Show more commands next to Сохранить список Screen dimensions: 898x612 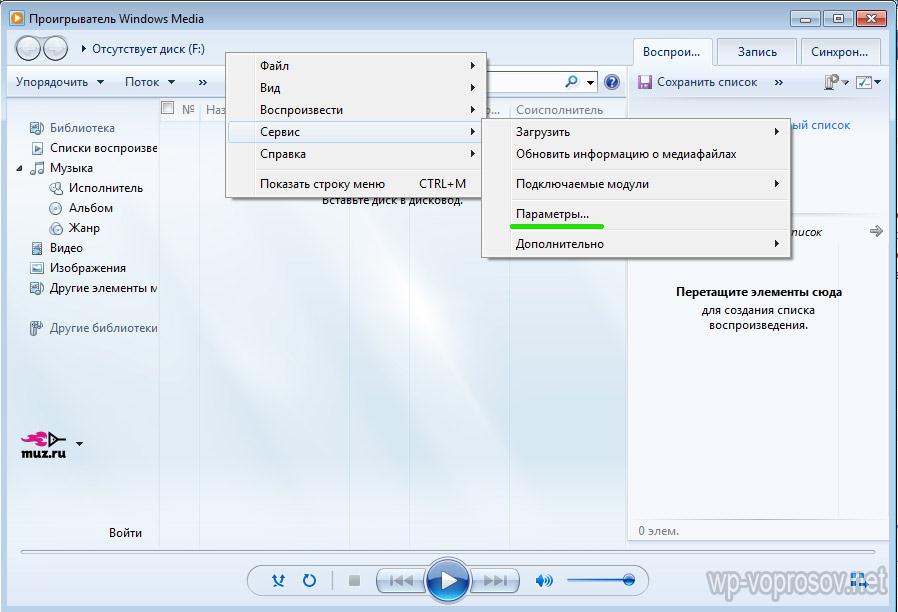(778, 82)
